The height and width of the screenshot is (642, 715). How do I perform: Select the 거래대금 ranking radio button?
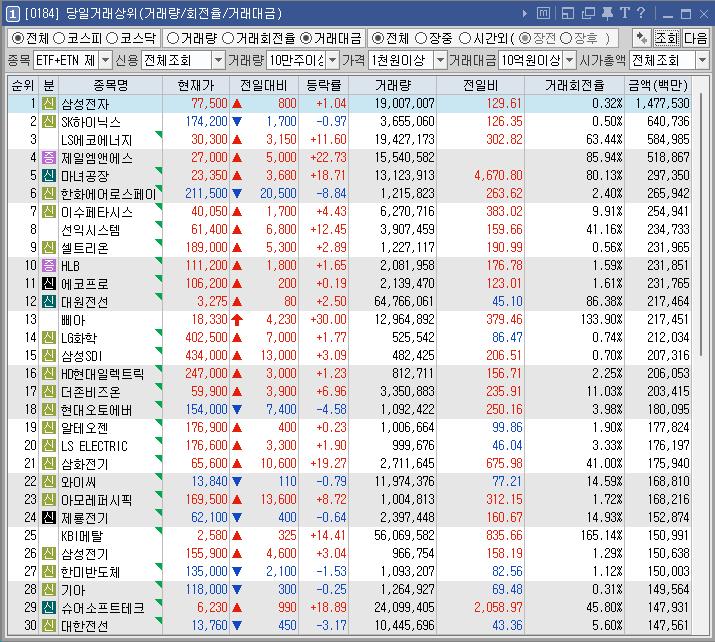tap(306, 38)
